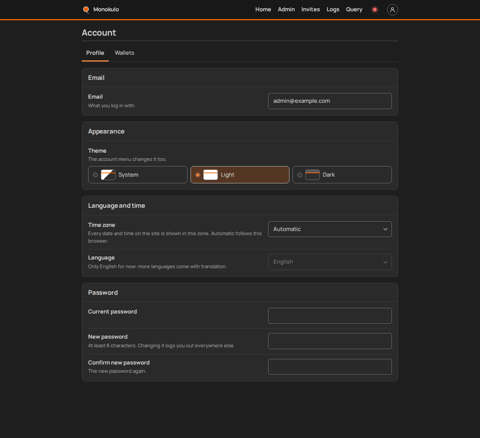This screenshot has width=480, height=438.
Task: Focus the New password field
Action: pos(330,341)
